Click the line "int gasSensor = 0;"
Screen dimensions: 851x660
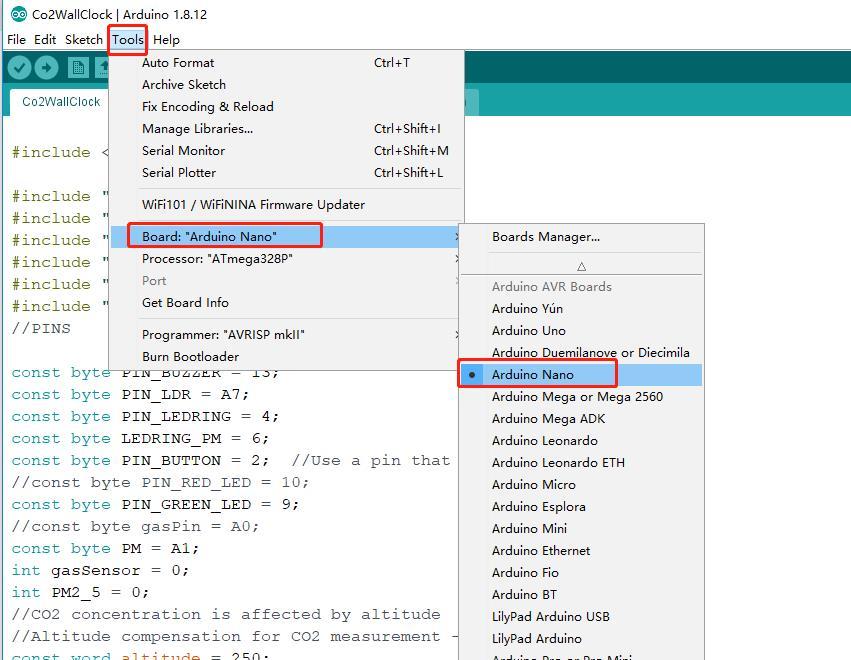point(100,570)
